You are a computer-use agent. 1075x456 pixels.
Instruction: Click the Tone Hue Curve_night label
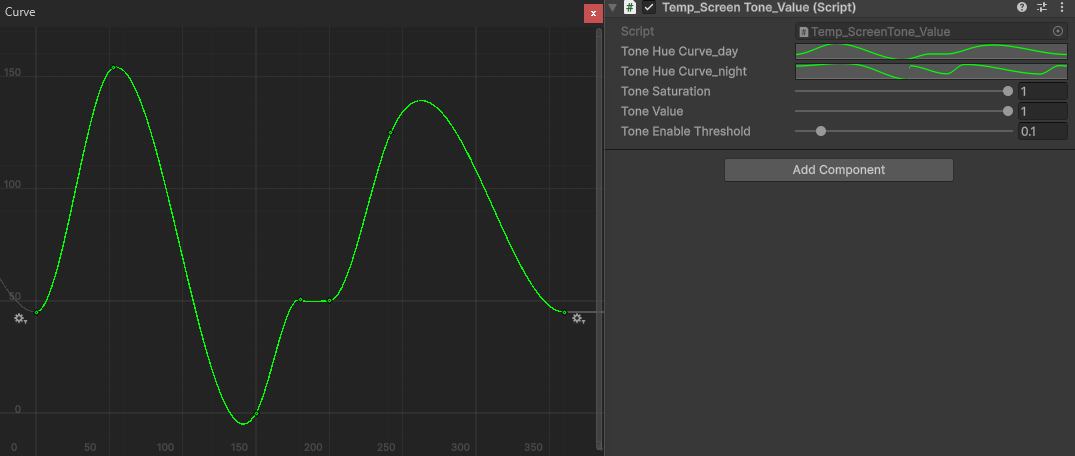684,71
